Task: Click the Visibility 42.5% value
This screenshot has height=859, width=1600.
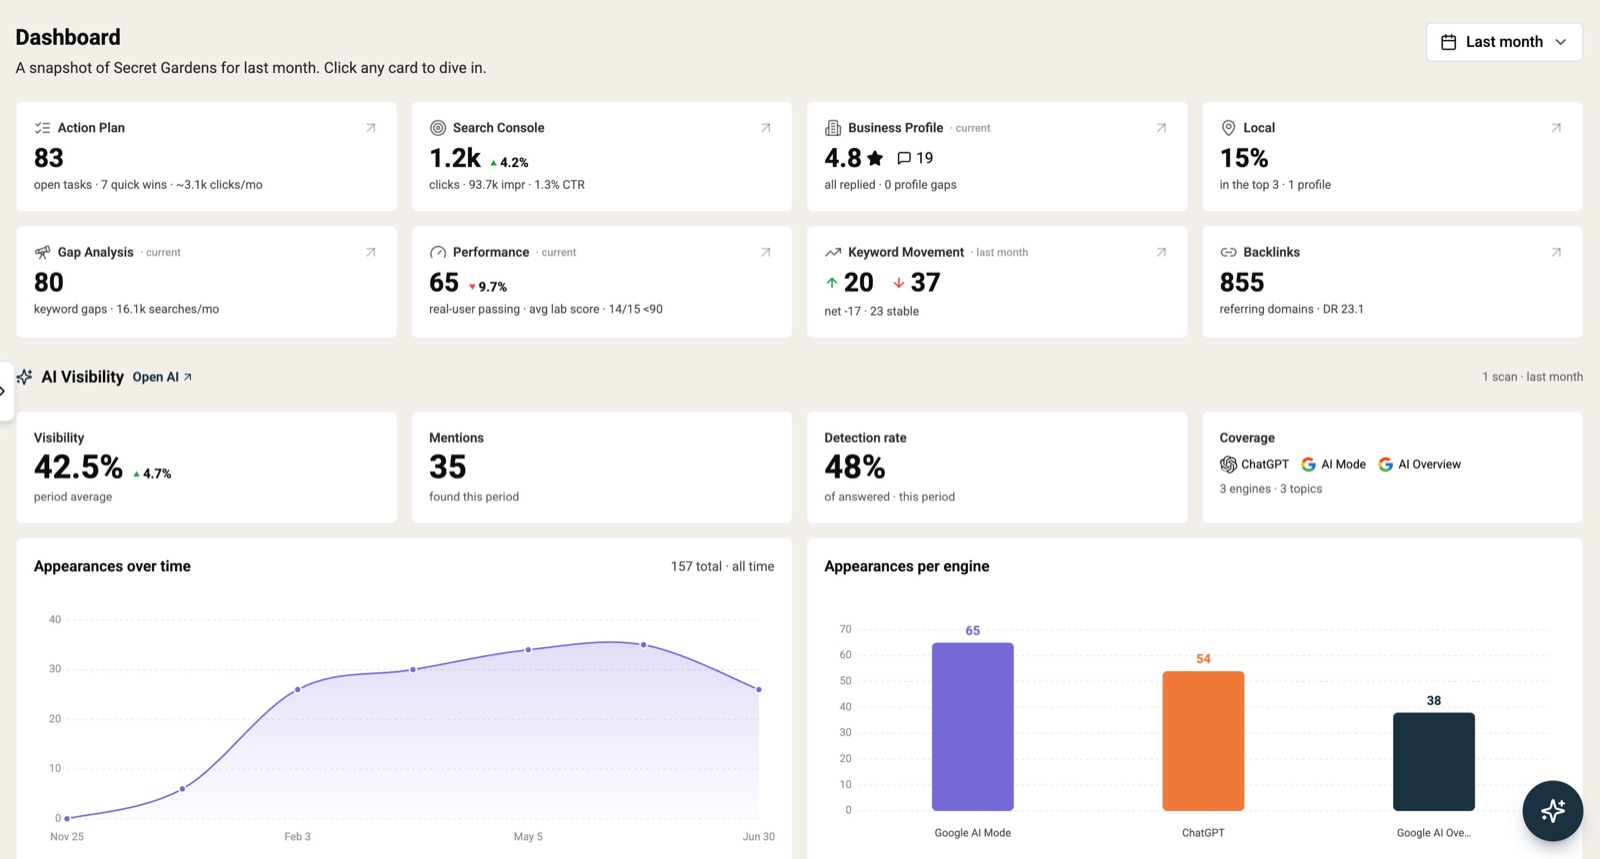Action: pos(78,467)
